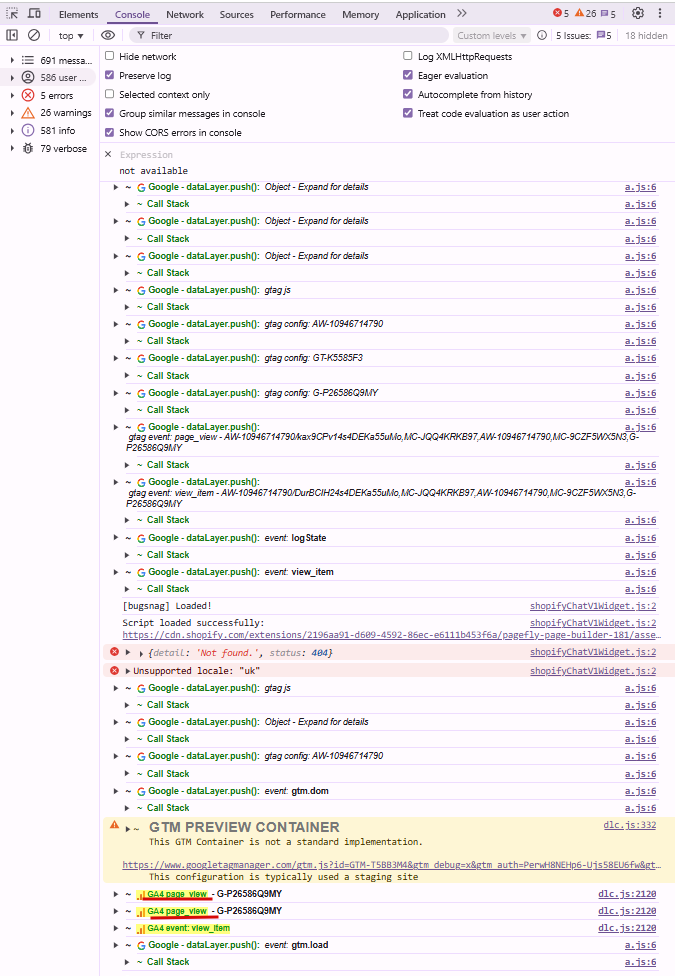This screenshot has height=976, width=675.
Task: Clear the console with the block icon
Action: tap(34, 35)
